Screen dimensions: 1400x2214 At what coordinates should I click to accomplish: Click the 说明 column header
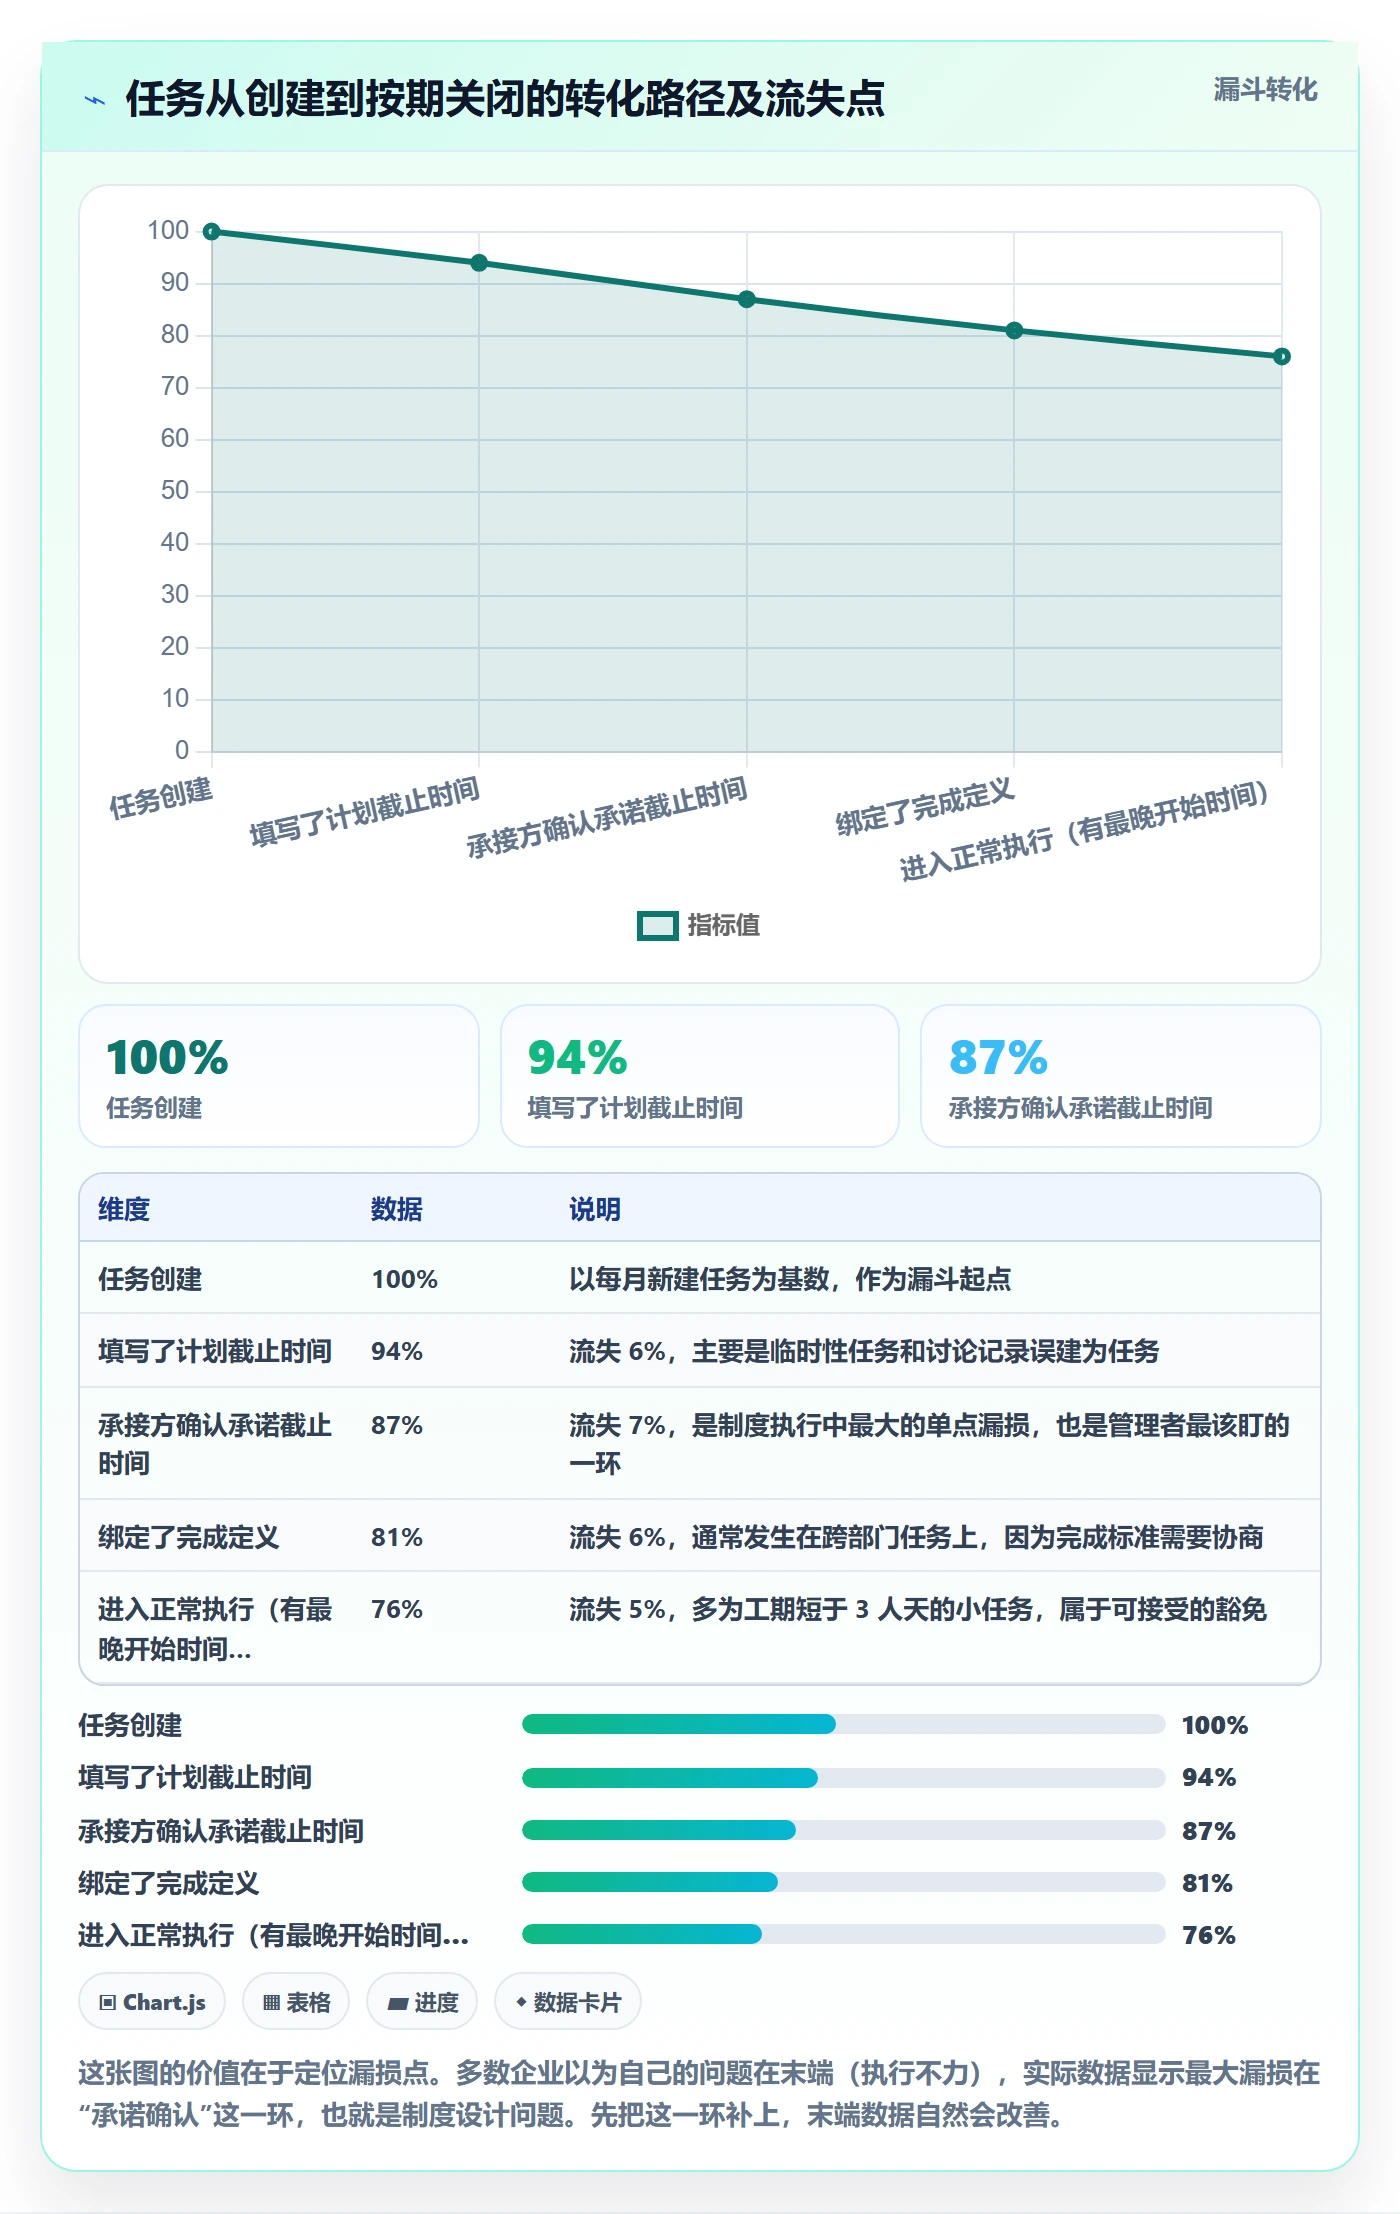point(595,1209)
